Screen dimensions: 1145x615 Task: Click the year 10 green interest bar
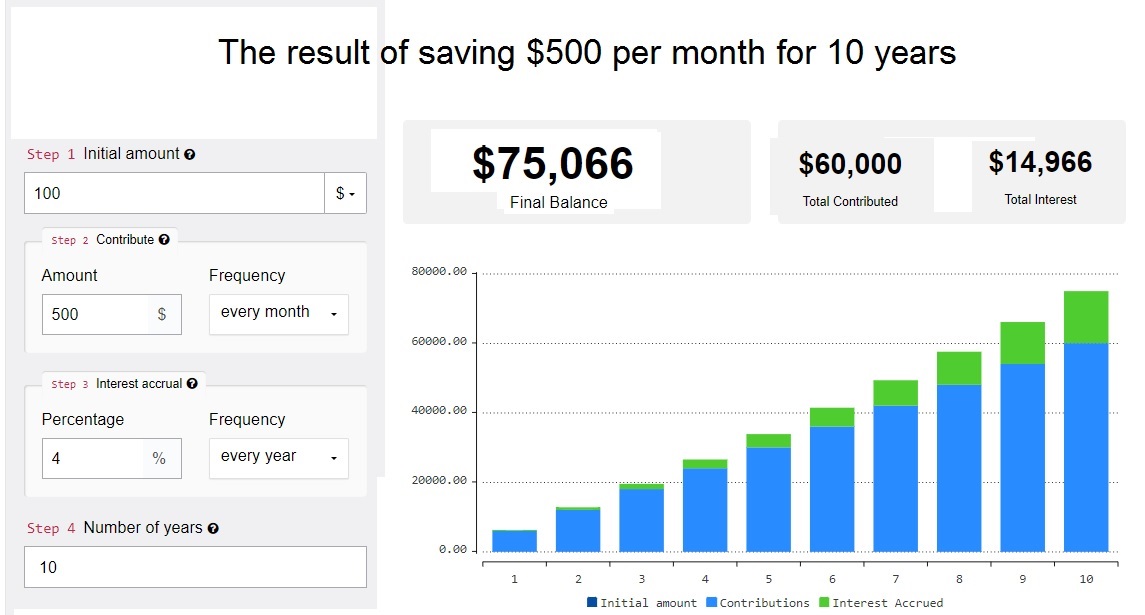1086,317
